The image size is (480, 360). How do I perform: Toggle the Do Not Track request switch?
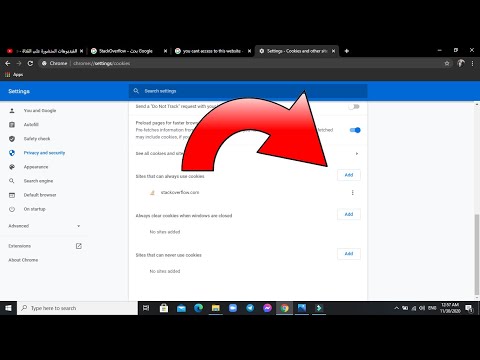pyautogui.click(x=354, y=107)
